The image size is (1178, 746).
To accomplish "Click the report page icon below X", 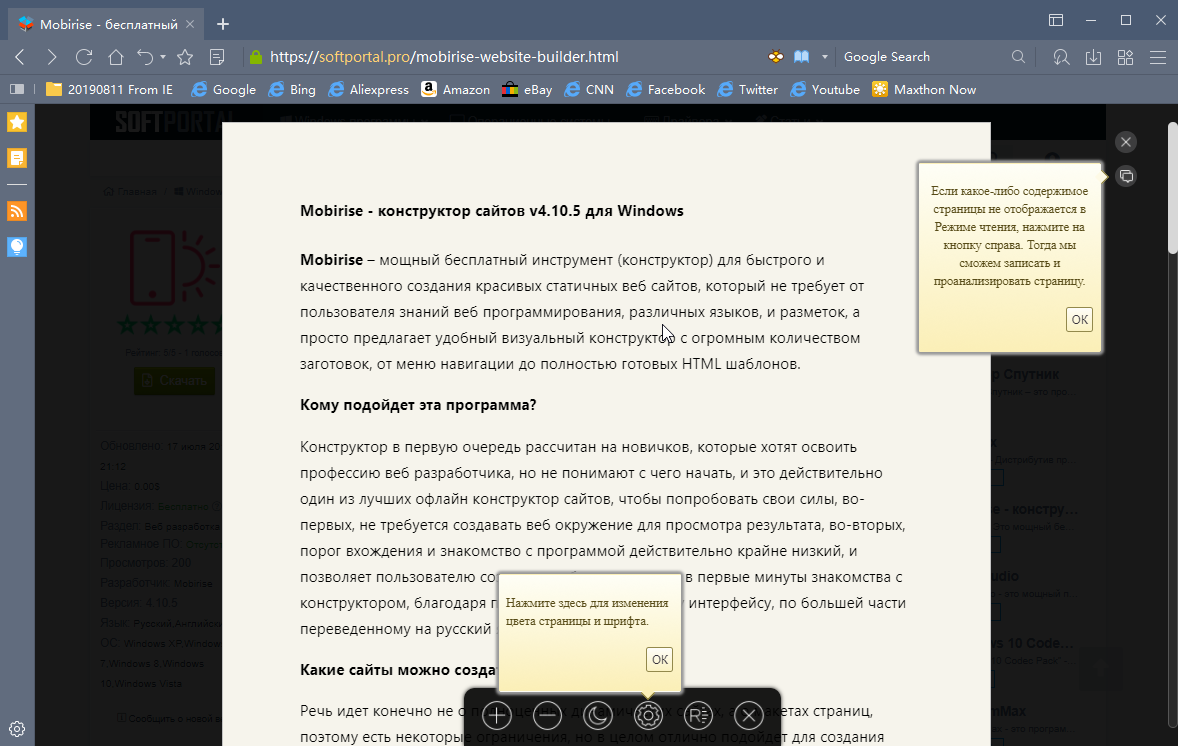I will (x=1125, y=177).
